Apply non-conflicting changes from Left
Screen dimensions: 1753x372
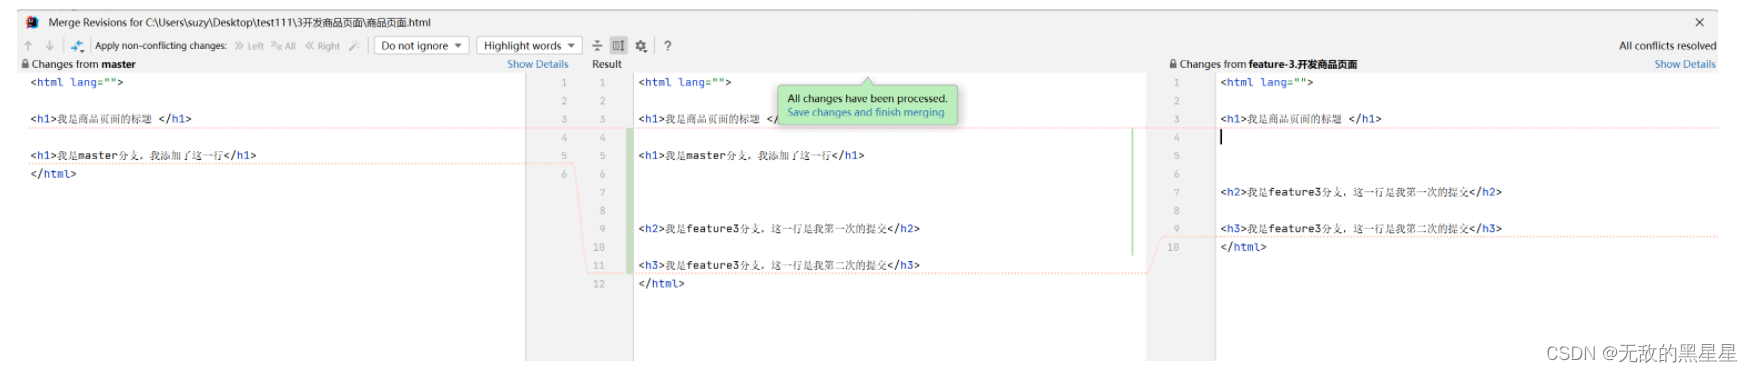tap(249, 46)
